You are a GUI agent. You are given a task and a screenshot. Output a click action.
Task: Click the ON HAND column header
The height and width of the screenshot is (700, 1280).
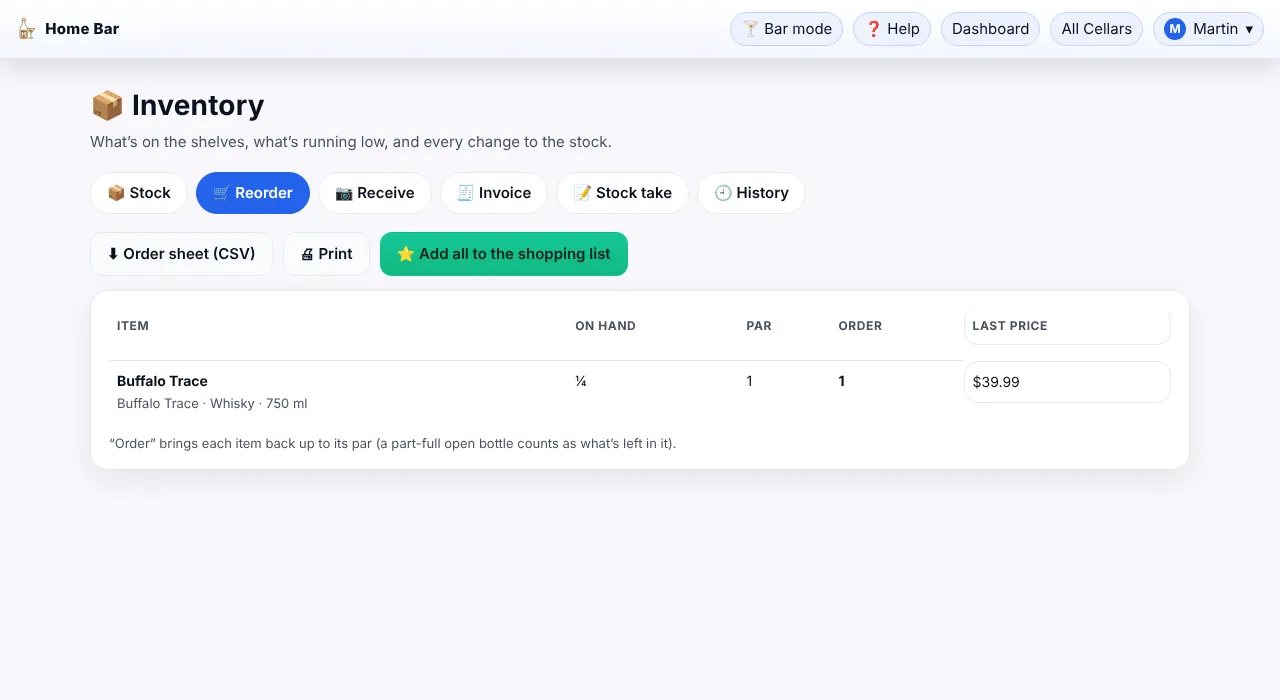[605, 326]
